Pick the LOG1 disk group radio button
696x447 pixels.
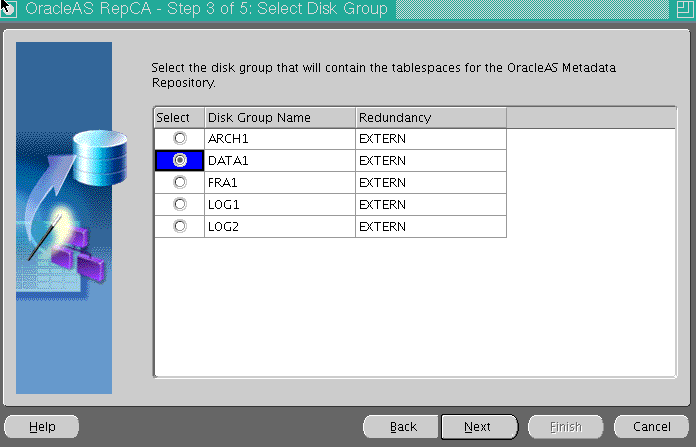[180, 204]
